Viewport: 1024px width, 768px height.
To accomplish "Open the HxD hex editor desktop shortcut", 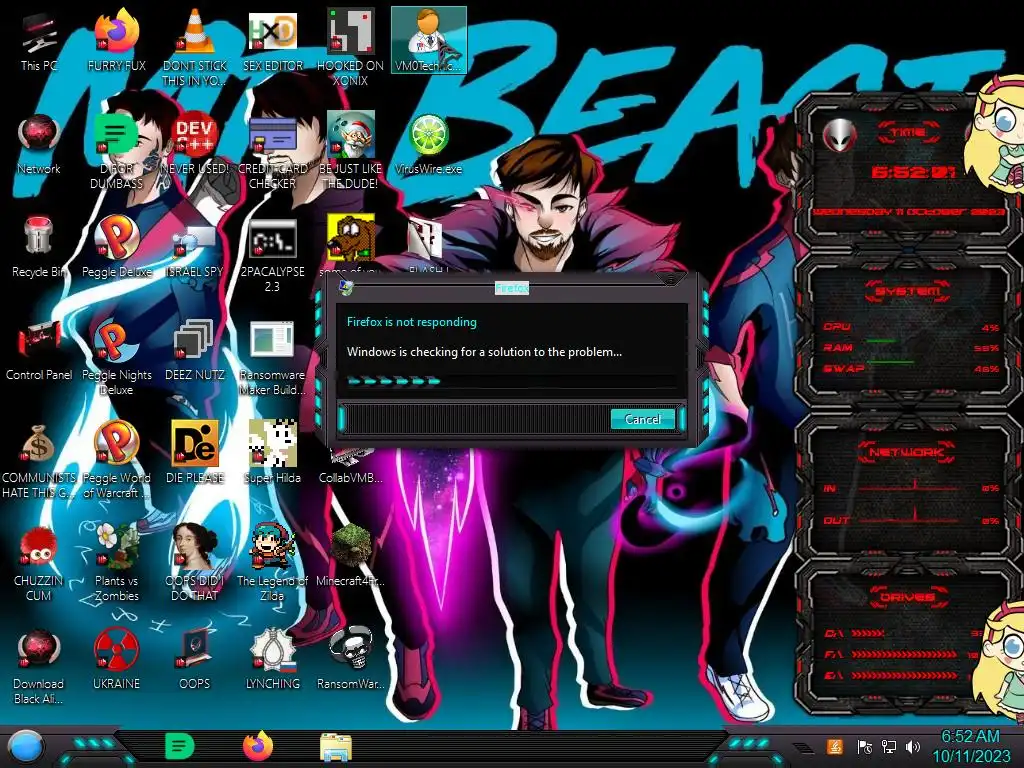I will pos(272,42).
